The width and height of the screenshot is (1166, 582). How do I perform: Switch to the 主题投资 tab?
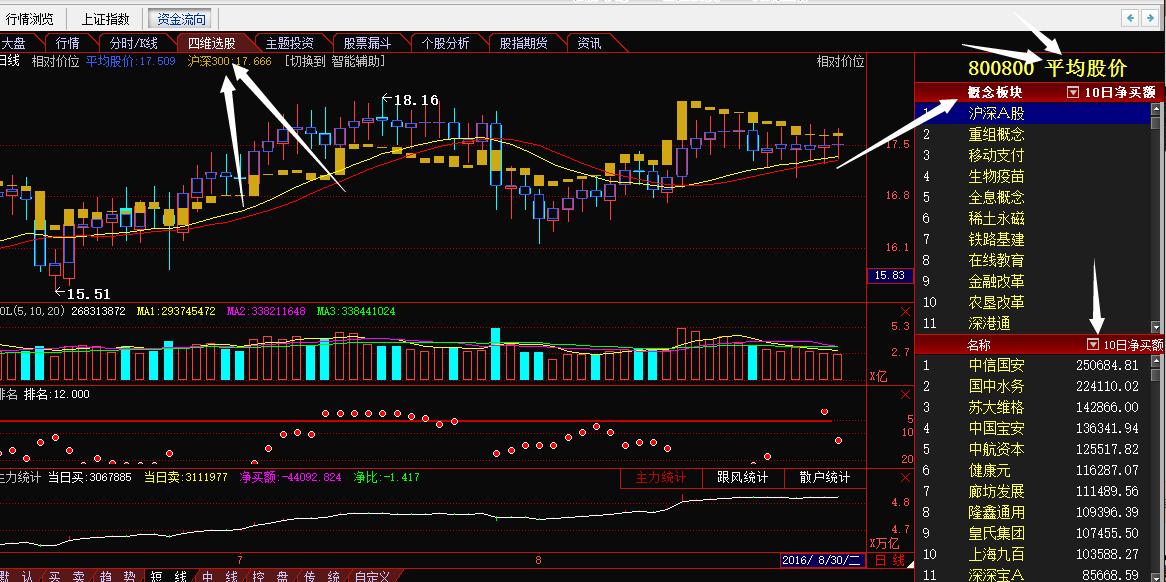pos(289,43)
